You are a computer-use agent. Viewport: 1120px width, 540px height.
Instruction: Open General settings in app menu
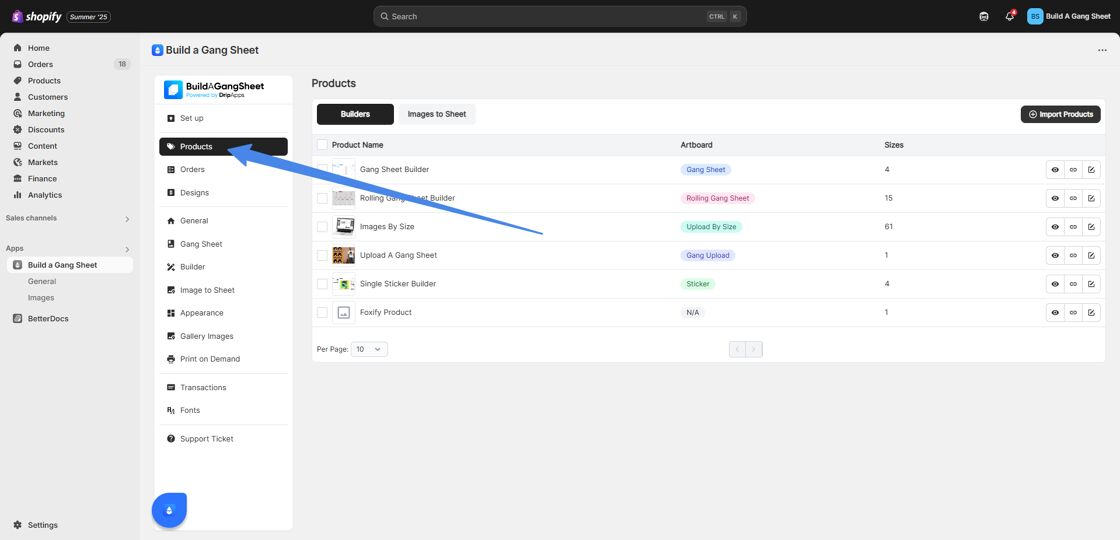click(x=223, y=221)
